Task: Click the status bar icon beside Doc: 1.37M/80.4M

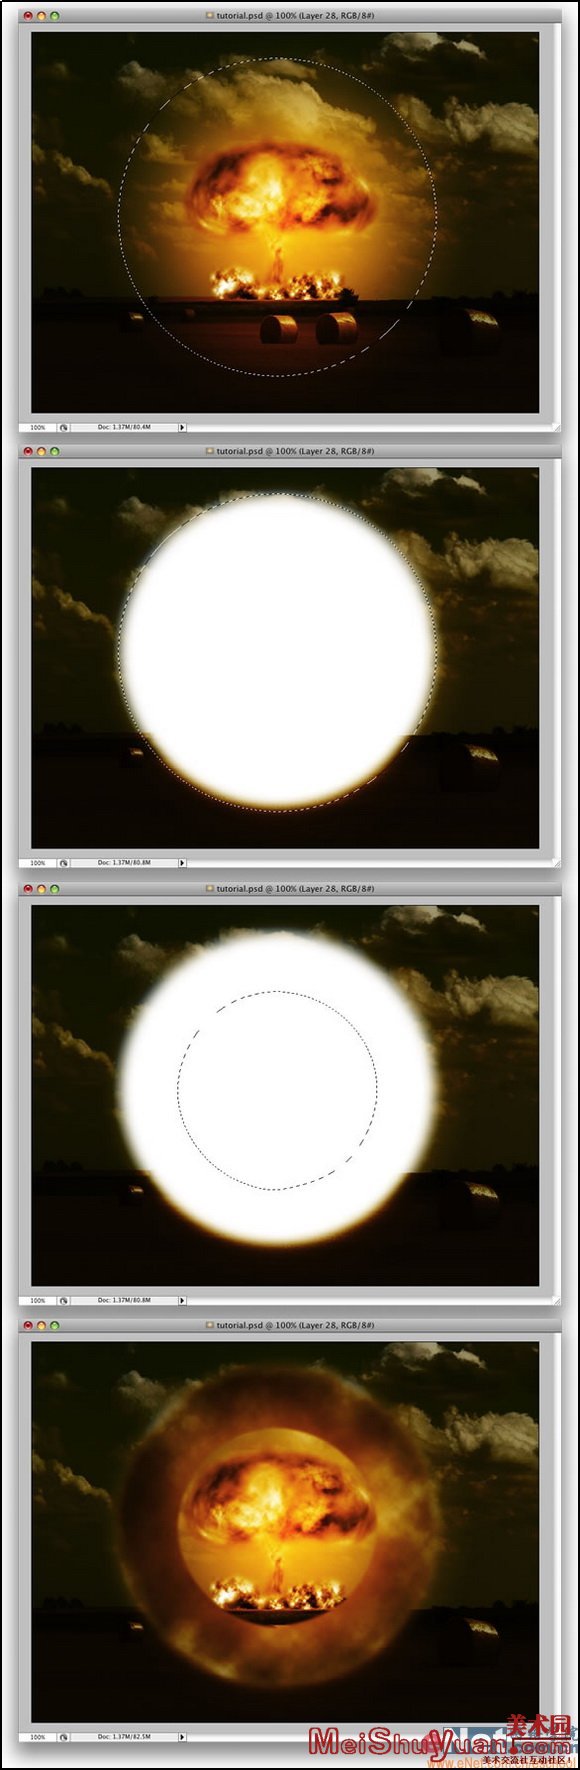Action: [x=63, y=427]
